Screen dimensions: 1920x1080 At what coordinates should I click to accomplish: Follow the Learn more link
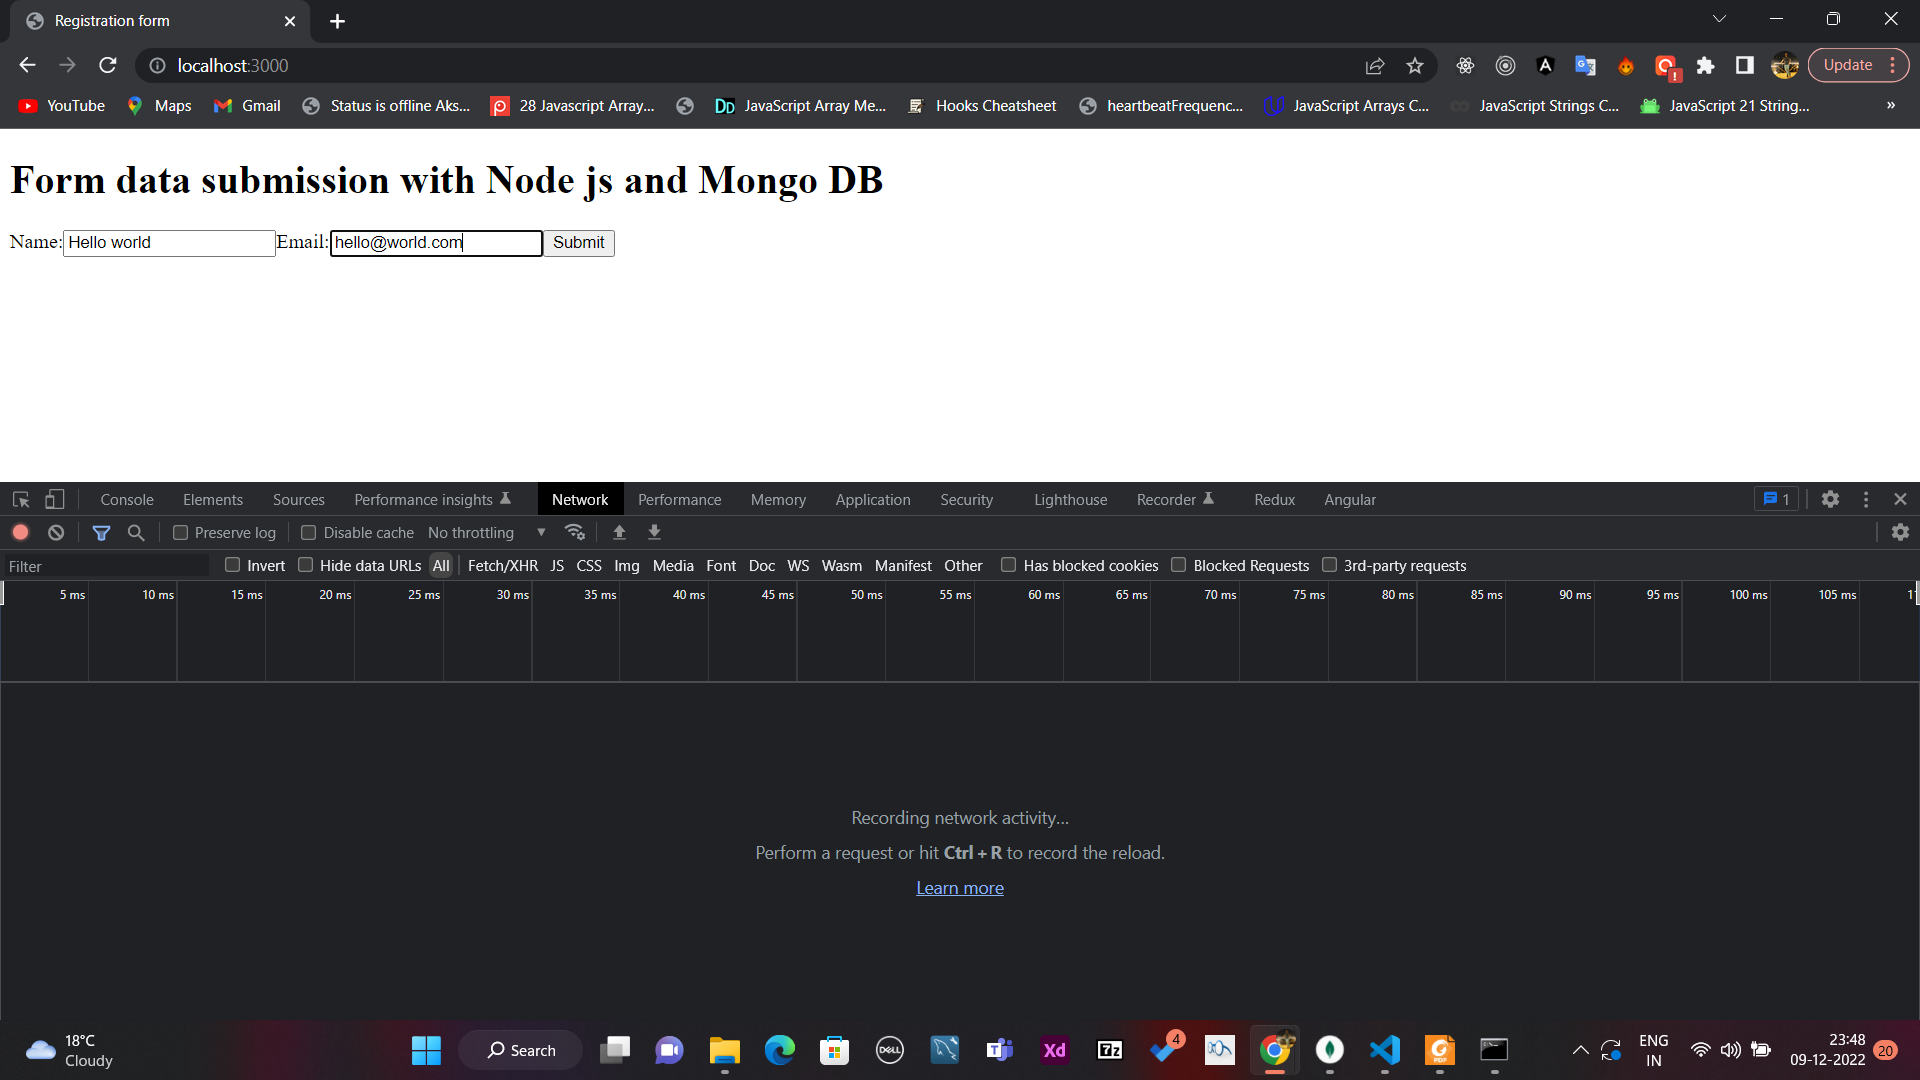tap(959, 888)
